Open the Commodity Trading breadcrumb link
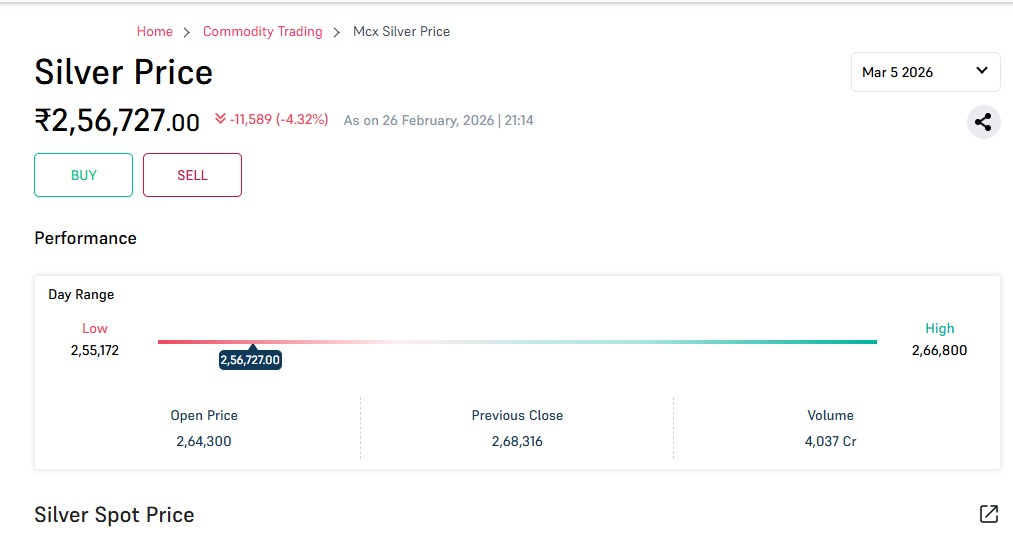This screenshot has height=549, width=1013. click(x=262, y=32)
